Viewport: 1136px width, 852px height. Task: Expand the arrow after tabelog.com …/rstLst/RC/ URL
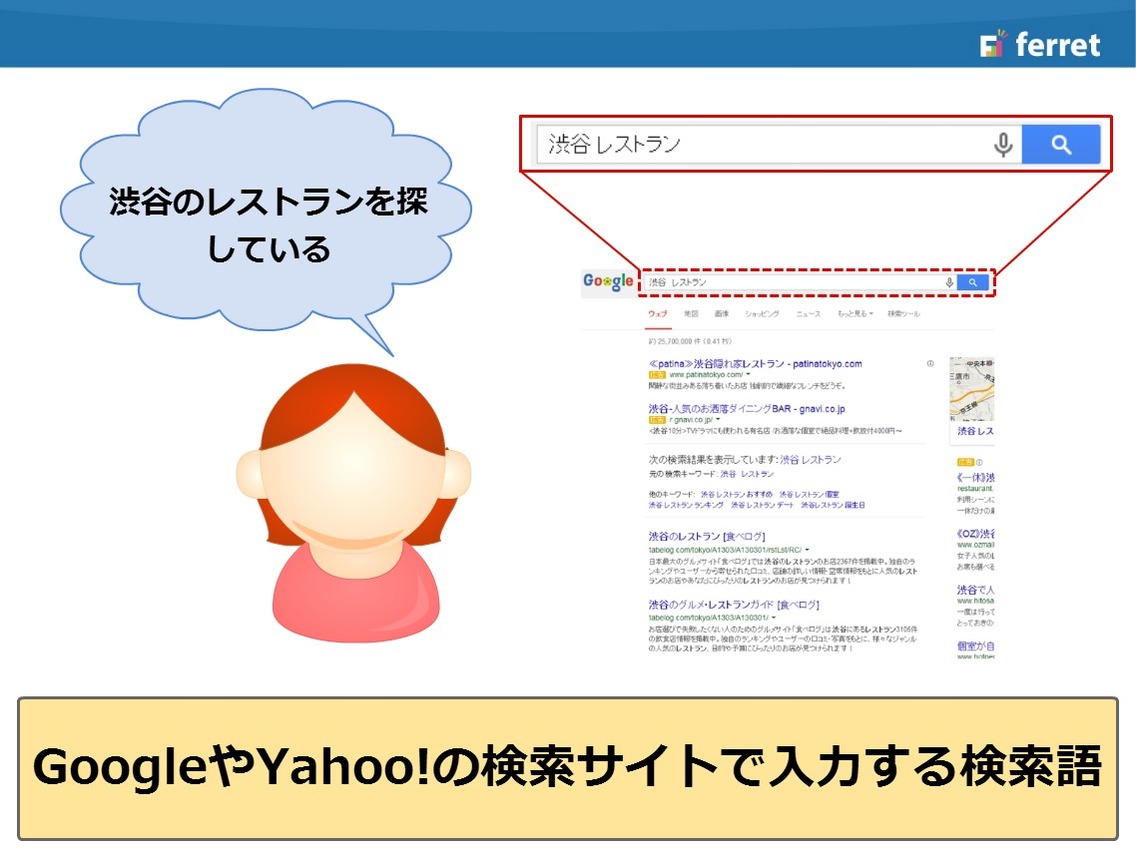click(x=806, y=550)
